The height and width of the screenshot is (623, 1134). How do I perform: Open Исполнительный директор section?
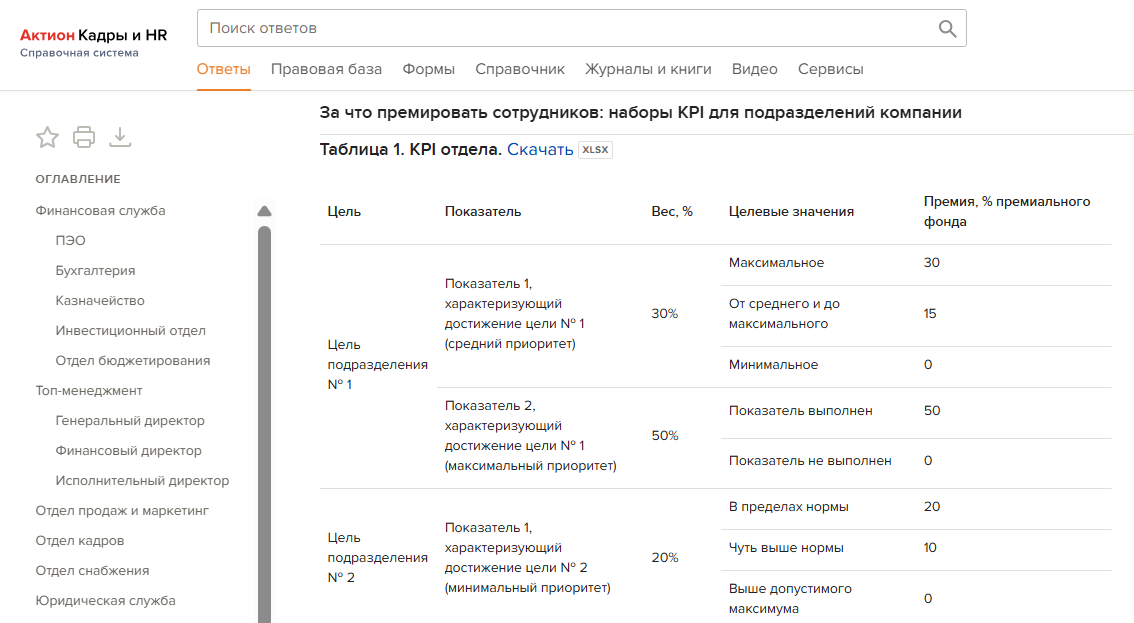(x=142, y=480)
